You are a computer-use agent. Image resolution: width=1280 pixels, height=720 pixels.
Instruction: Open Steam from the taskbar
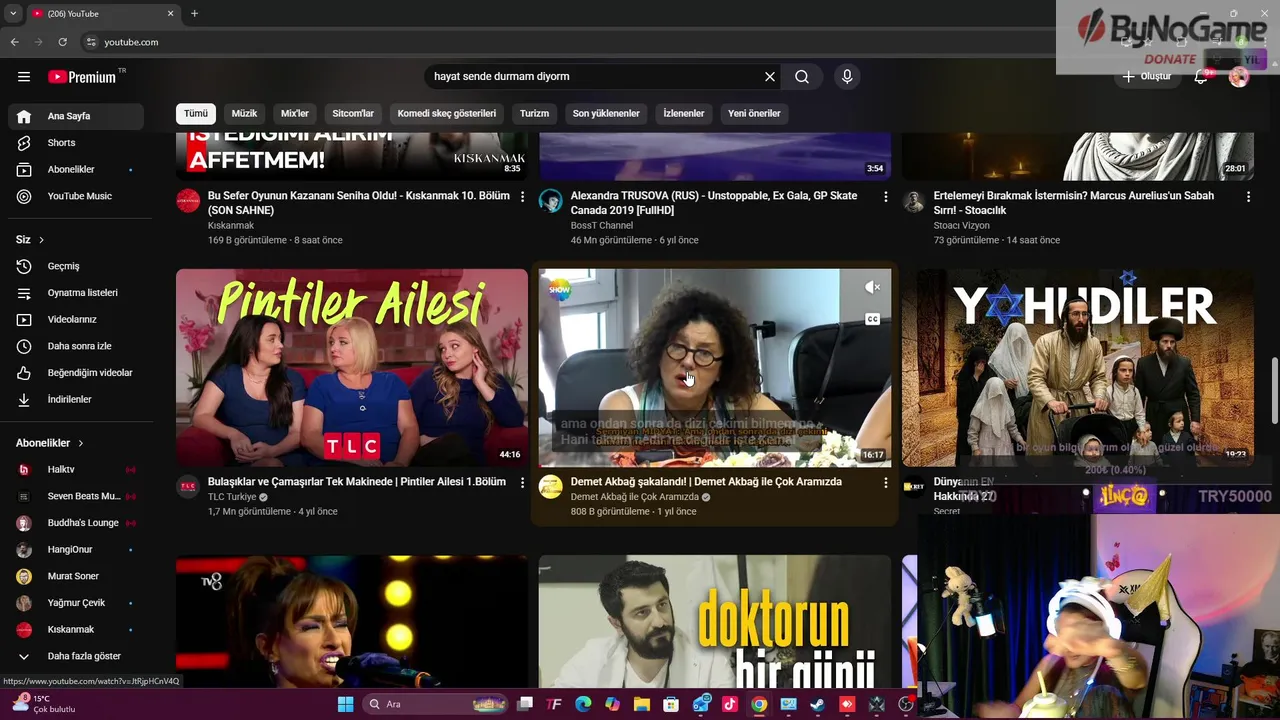(817, 704)
